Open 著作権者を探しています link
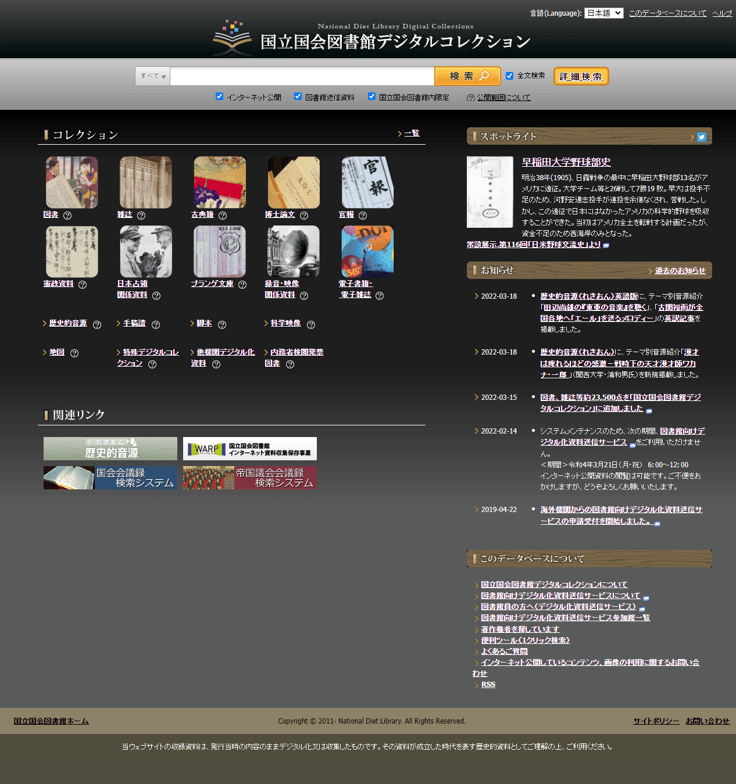The height and width of the screenshot is (784, 736). (x=520, y=629)
